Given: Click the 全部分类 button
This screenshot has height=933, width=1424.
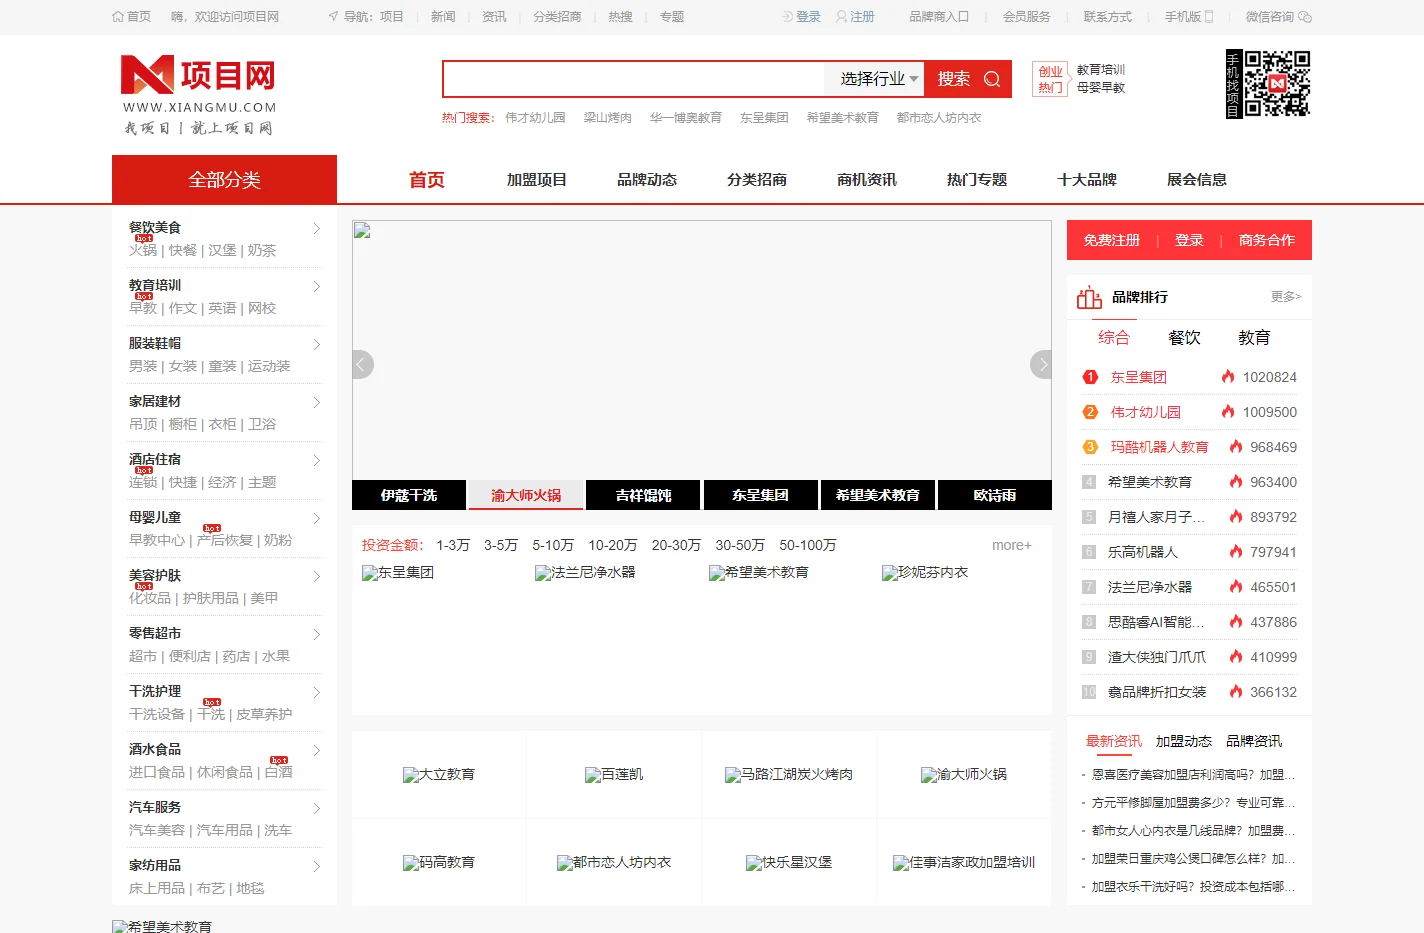Looking at the screenshot, I should click(x=224, y=180).
